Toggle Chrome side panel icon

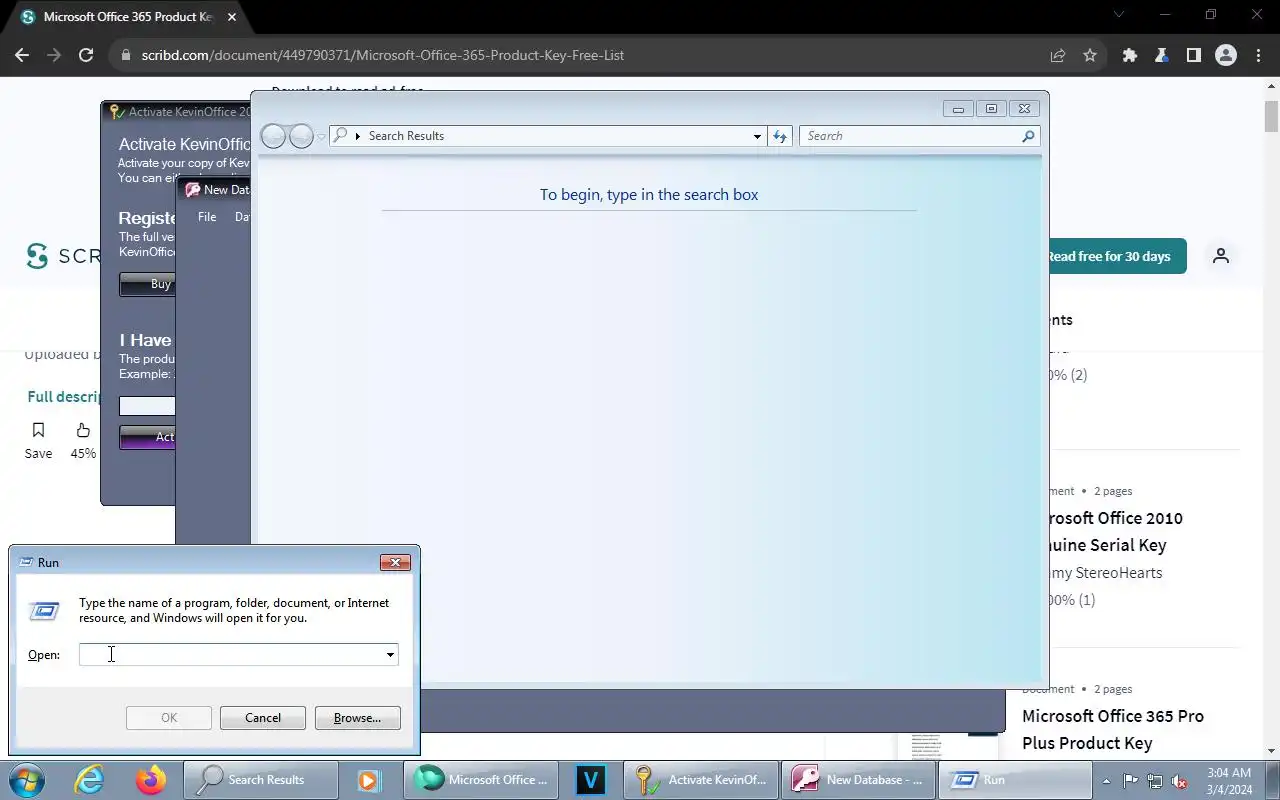click(1194, 55)
